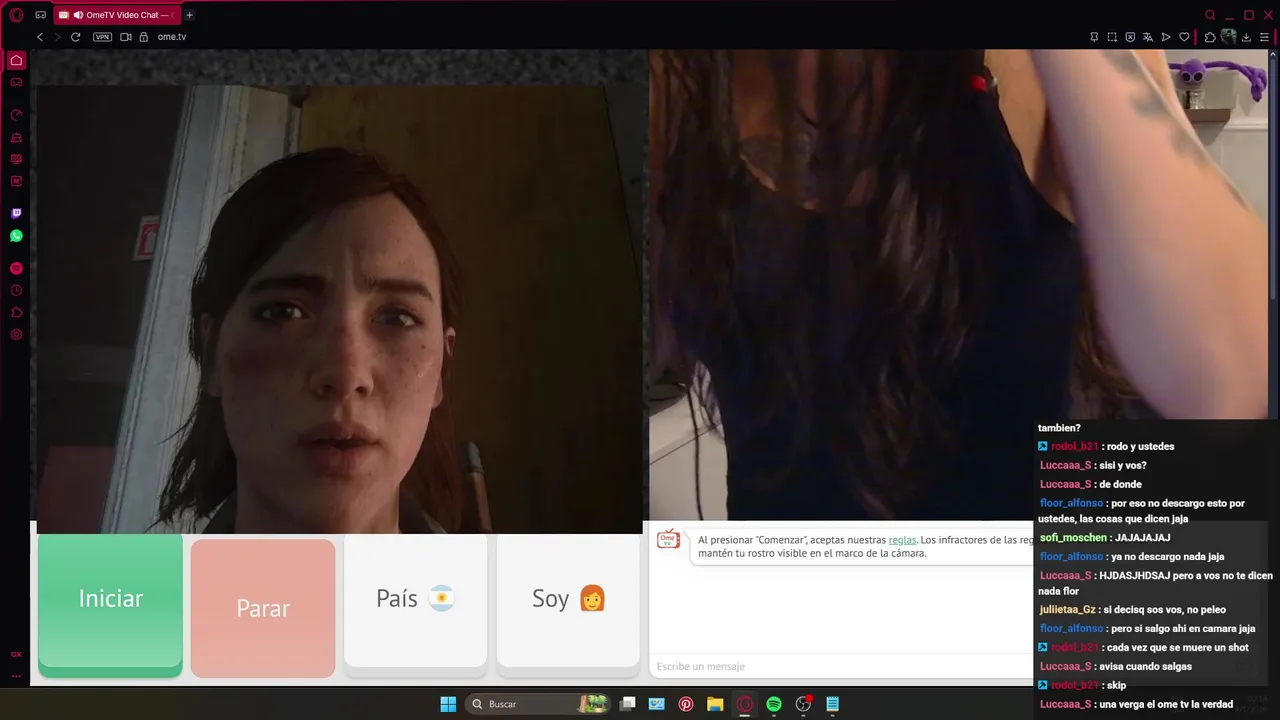The width and height of the screenshot is (1280, 720).
Task: Open the page translate icon
Action: [1148, 37]
